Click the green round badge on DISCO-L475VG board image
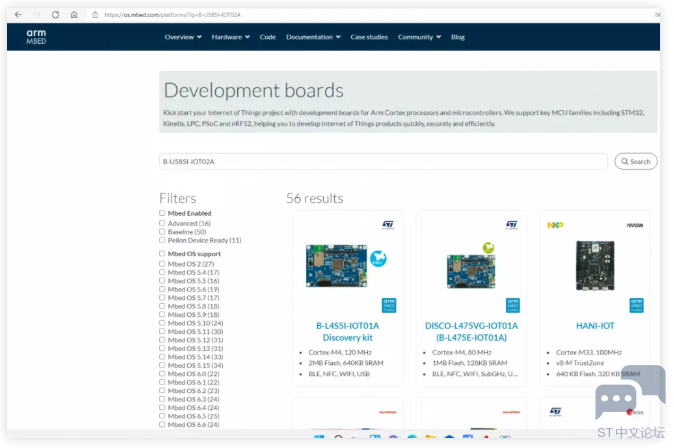Image resolution: width=674 pixels, height=448 pixels. click(488, 247)
